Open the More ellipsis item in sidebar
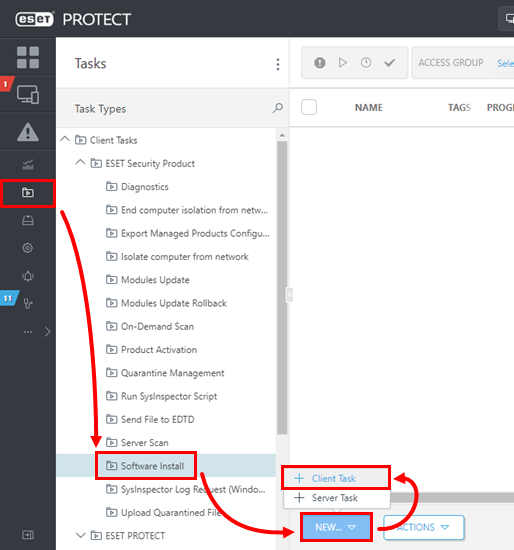Image resolution: width=514 pixels, height=550 pixels. pos(28,332)
